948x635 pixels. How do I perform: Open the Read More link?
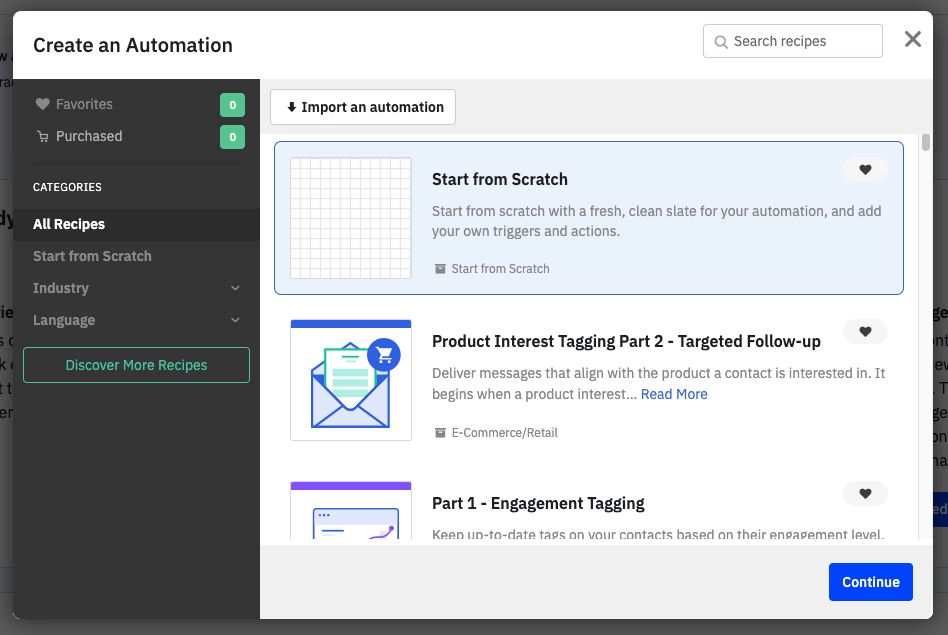tap(674, 394)
